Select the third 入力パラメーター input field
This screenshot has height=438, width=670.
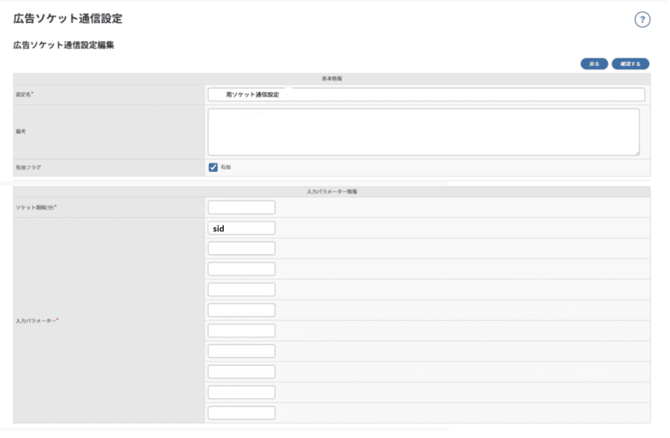click(x=241, y=269)
